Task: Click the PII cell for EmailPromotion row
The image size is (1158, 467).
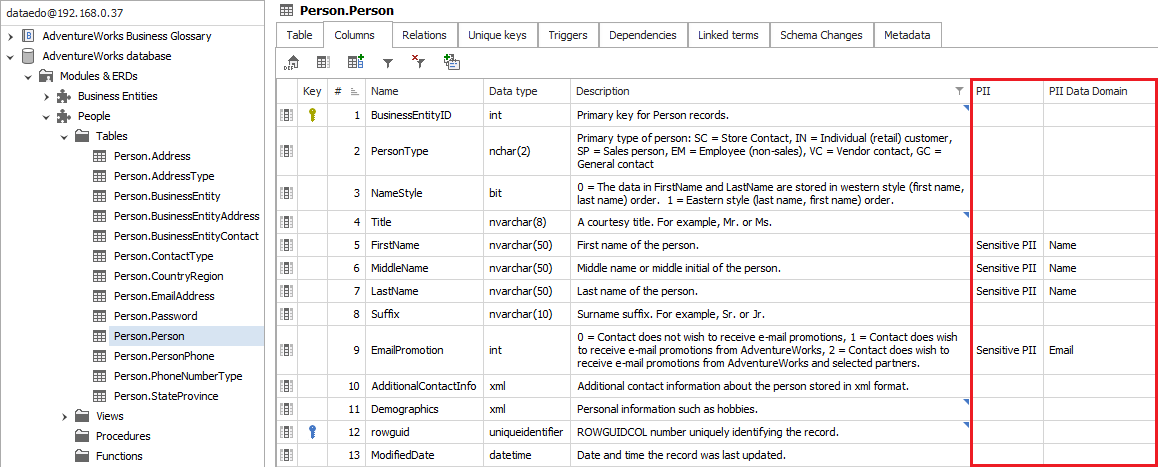Action: click(1006, 351)
